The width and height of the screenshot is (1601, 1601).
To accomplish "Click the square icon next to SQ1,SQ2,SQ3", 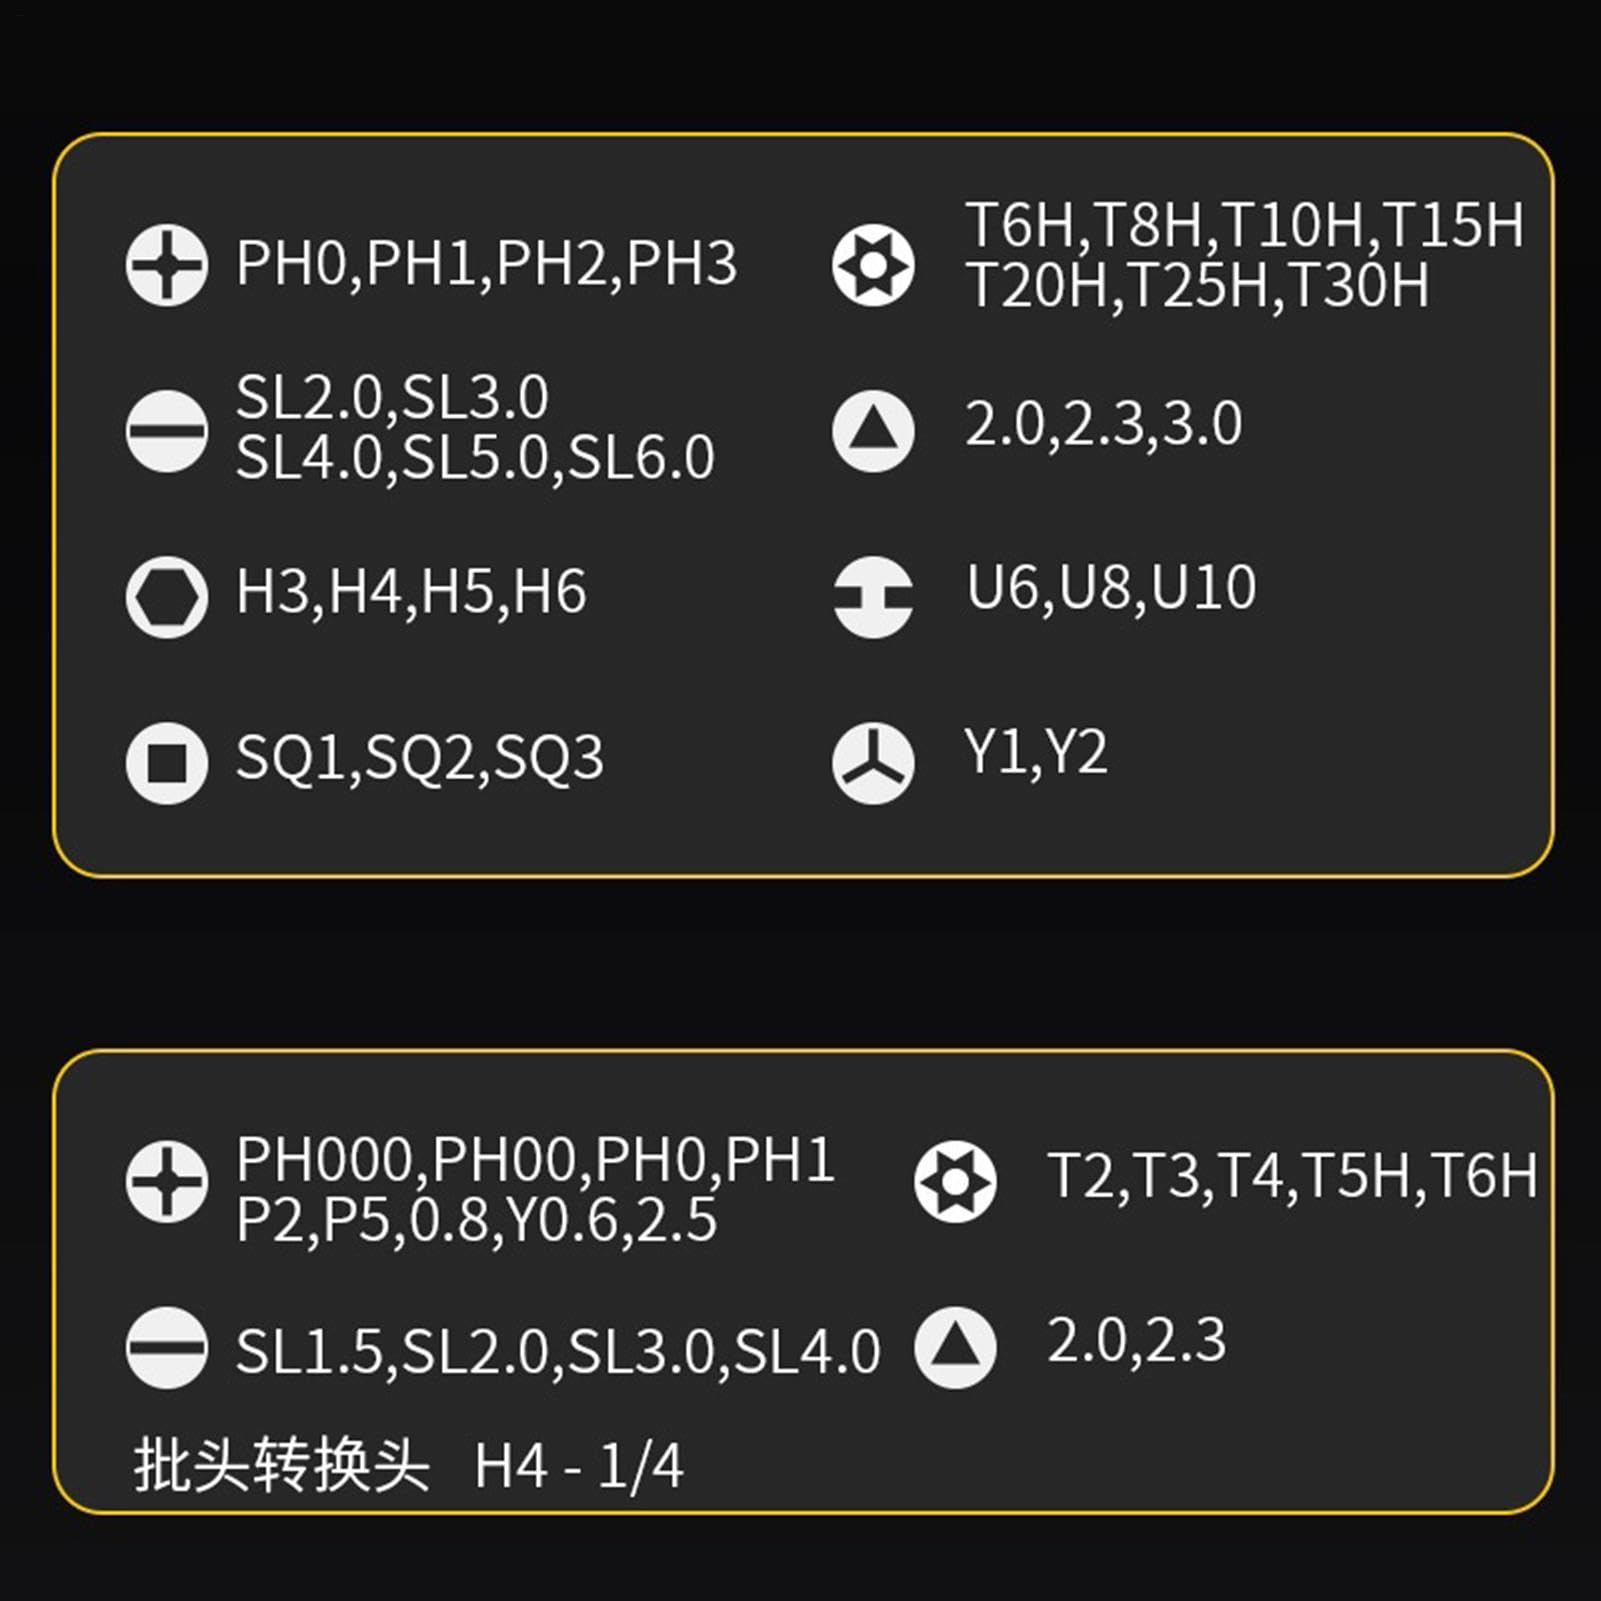I will (167, 763).
